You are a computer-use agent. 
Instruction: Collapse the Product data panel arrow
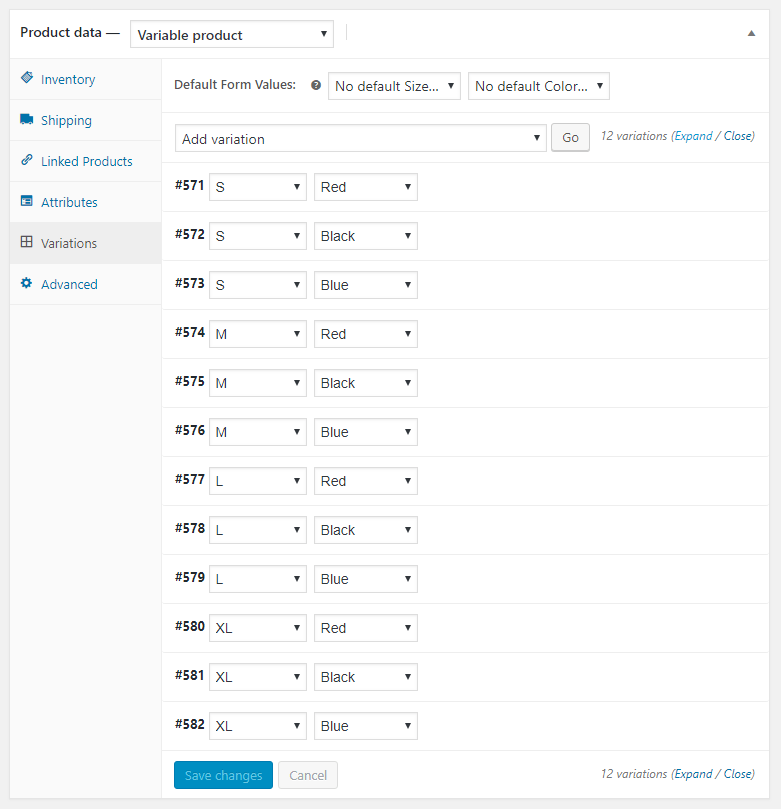click(752, 34)
